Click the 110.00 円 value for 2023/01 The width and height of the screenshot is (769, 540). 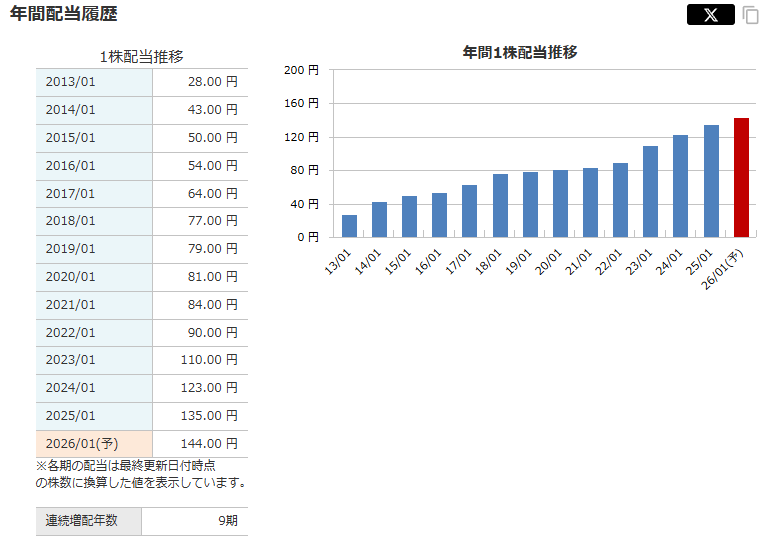(x=212, y=360)
